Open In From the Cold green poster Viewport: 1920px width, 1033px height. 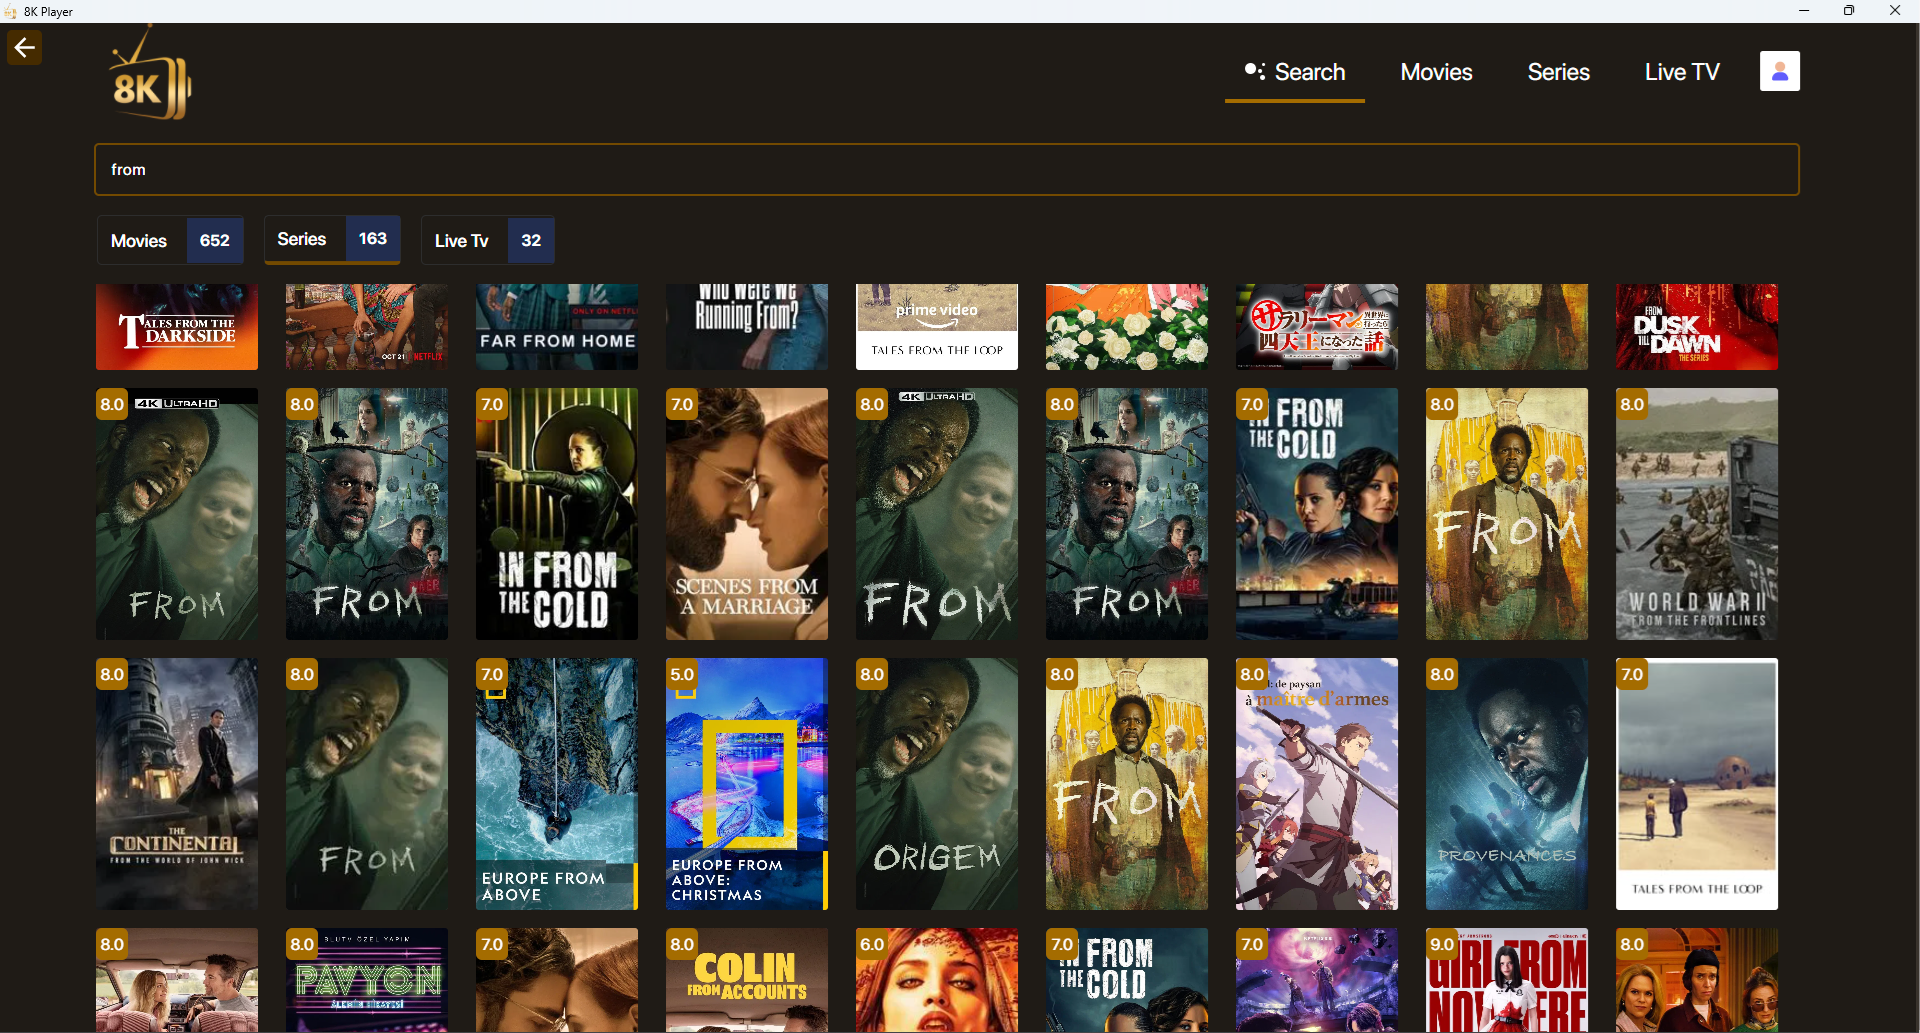[x=557, y=514]
